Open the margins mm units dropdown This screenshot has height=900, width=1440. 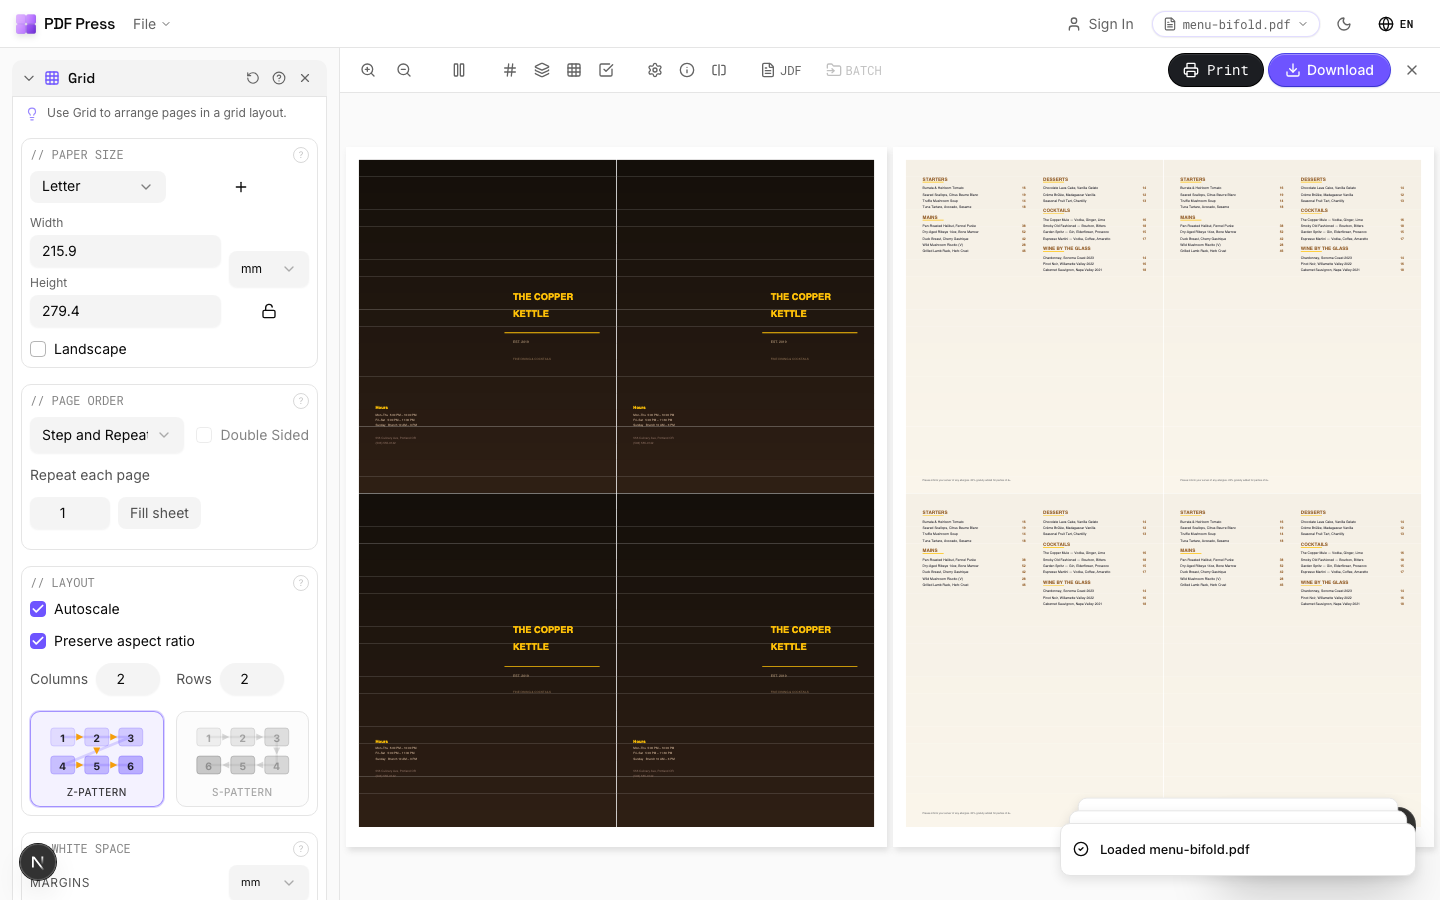click(x=269, y=883)
